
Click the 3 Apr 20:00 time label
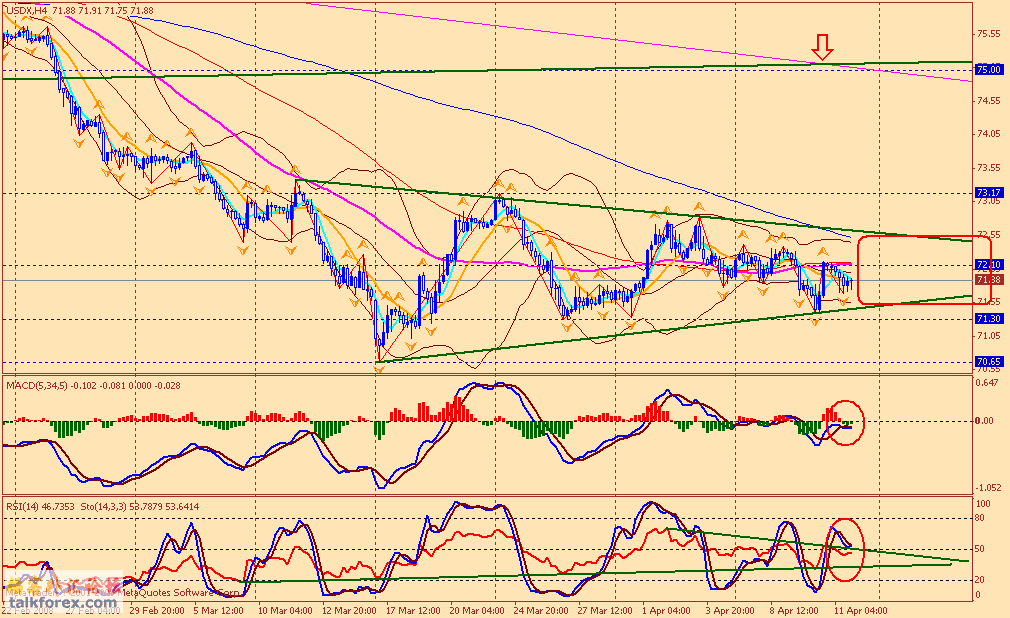click(730, 610)
